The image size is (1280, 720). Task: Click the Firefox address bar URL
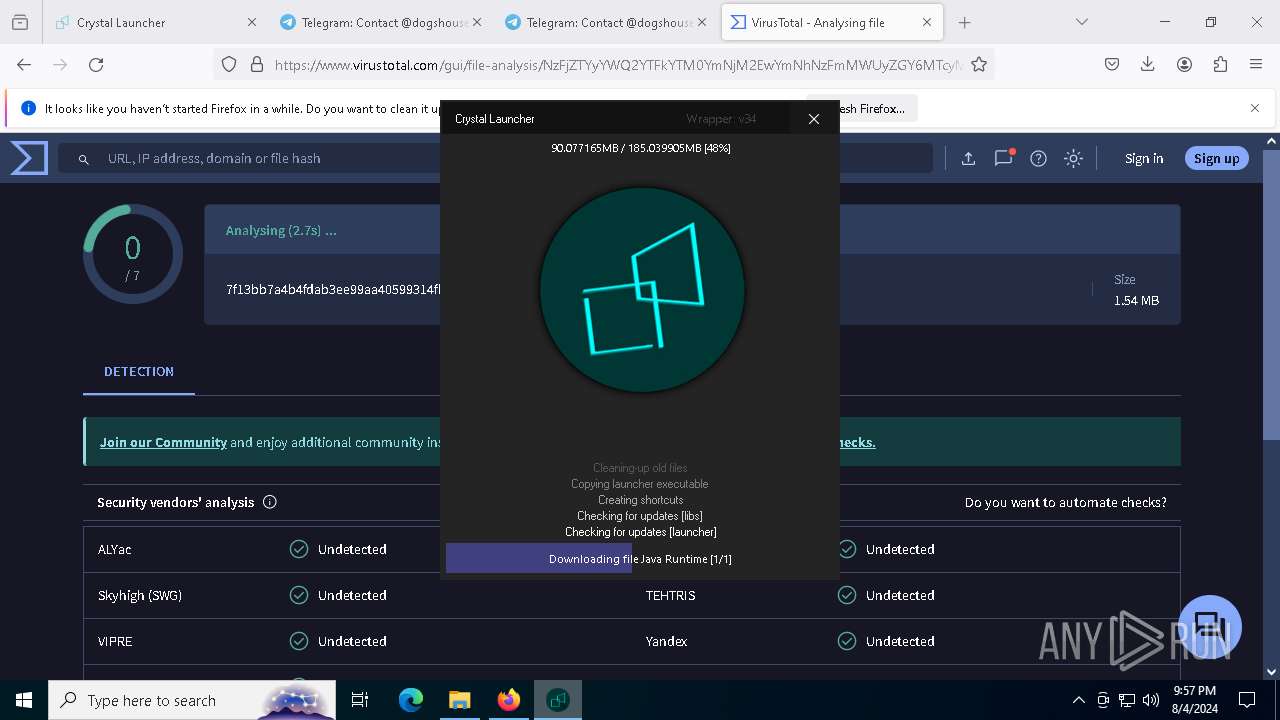[x=618, y=64]
